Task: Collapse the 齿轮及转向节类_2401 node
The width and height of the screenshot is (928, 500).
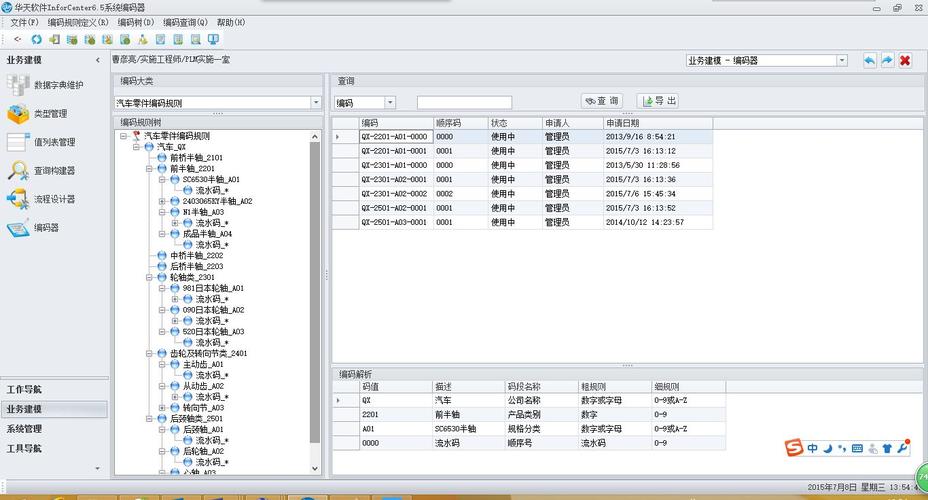Action: pyautogui.click(x=149, y=353)
